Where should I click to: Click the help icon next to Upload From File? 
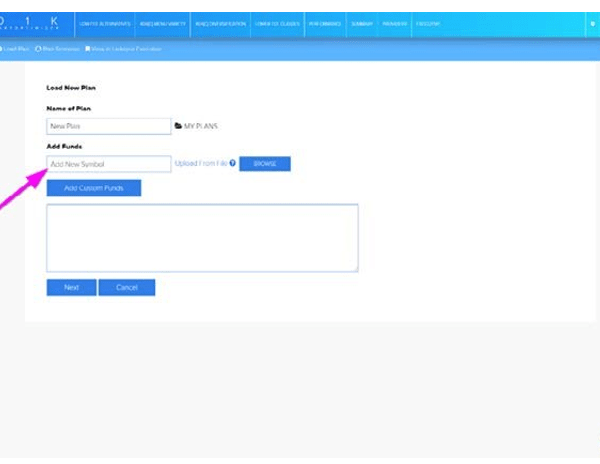[232, 163]
